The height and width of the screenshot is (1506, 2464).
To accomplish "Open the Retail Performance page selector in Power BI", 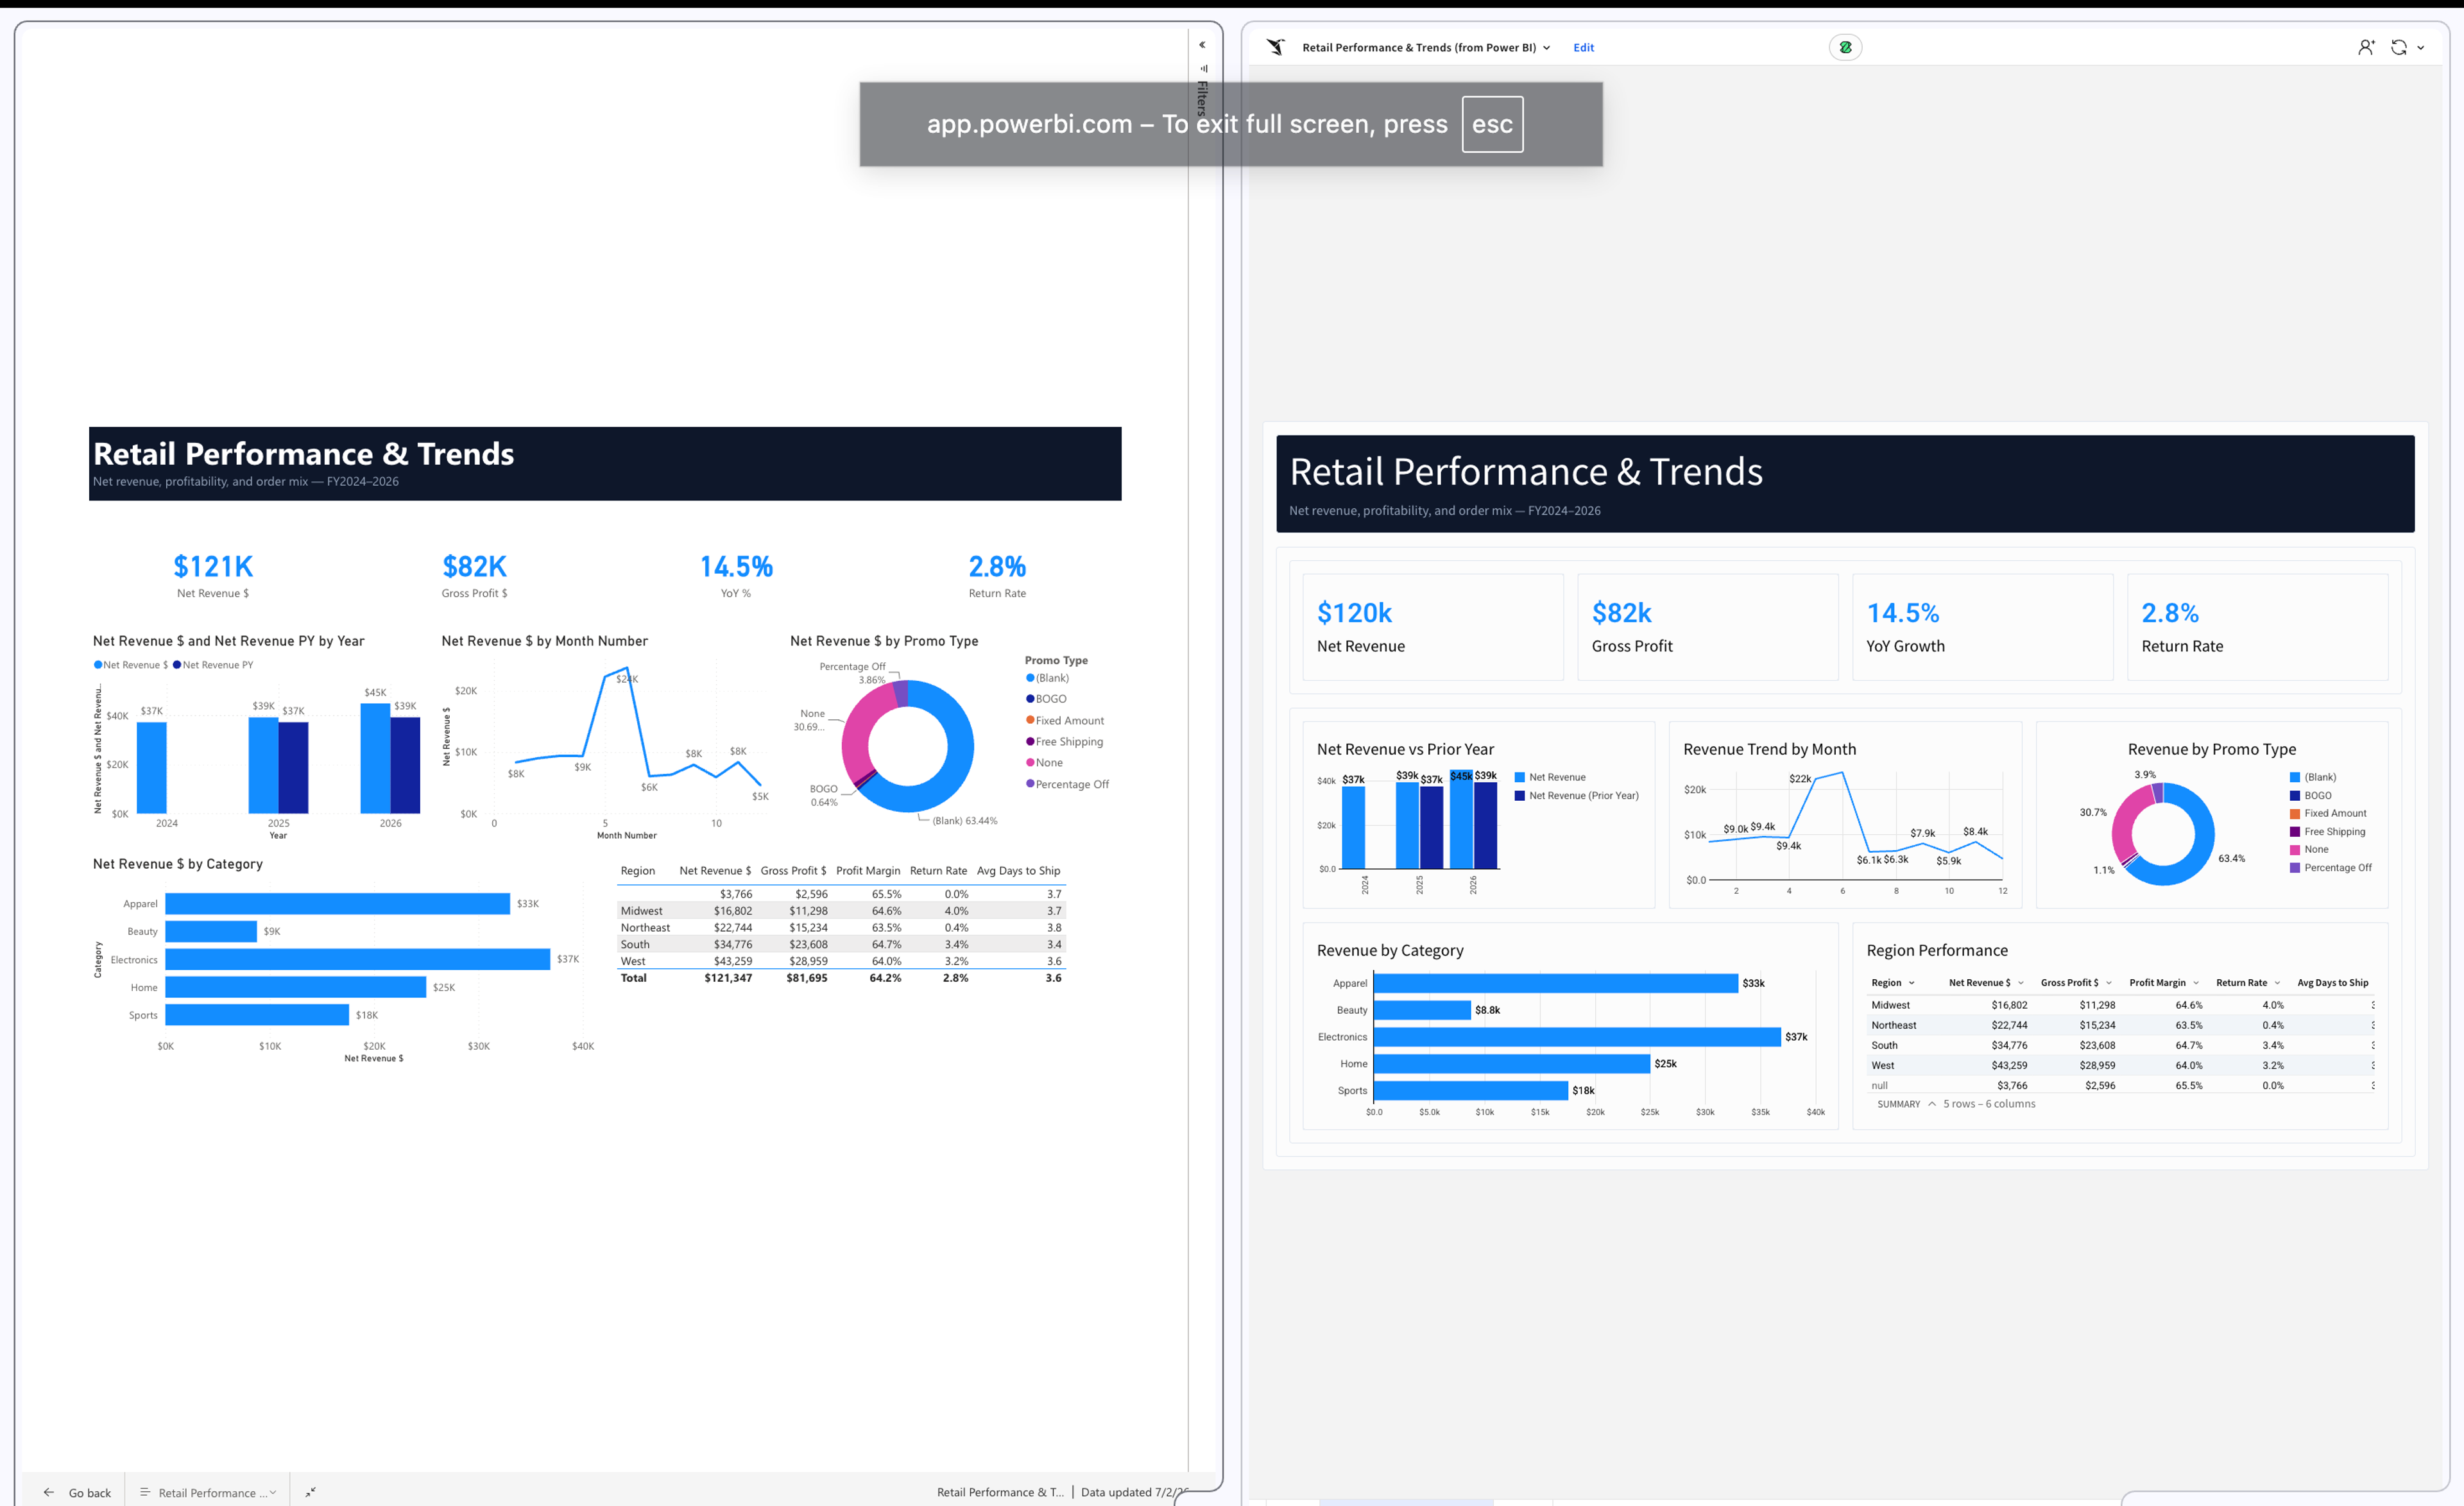I will [208, 1492].
